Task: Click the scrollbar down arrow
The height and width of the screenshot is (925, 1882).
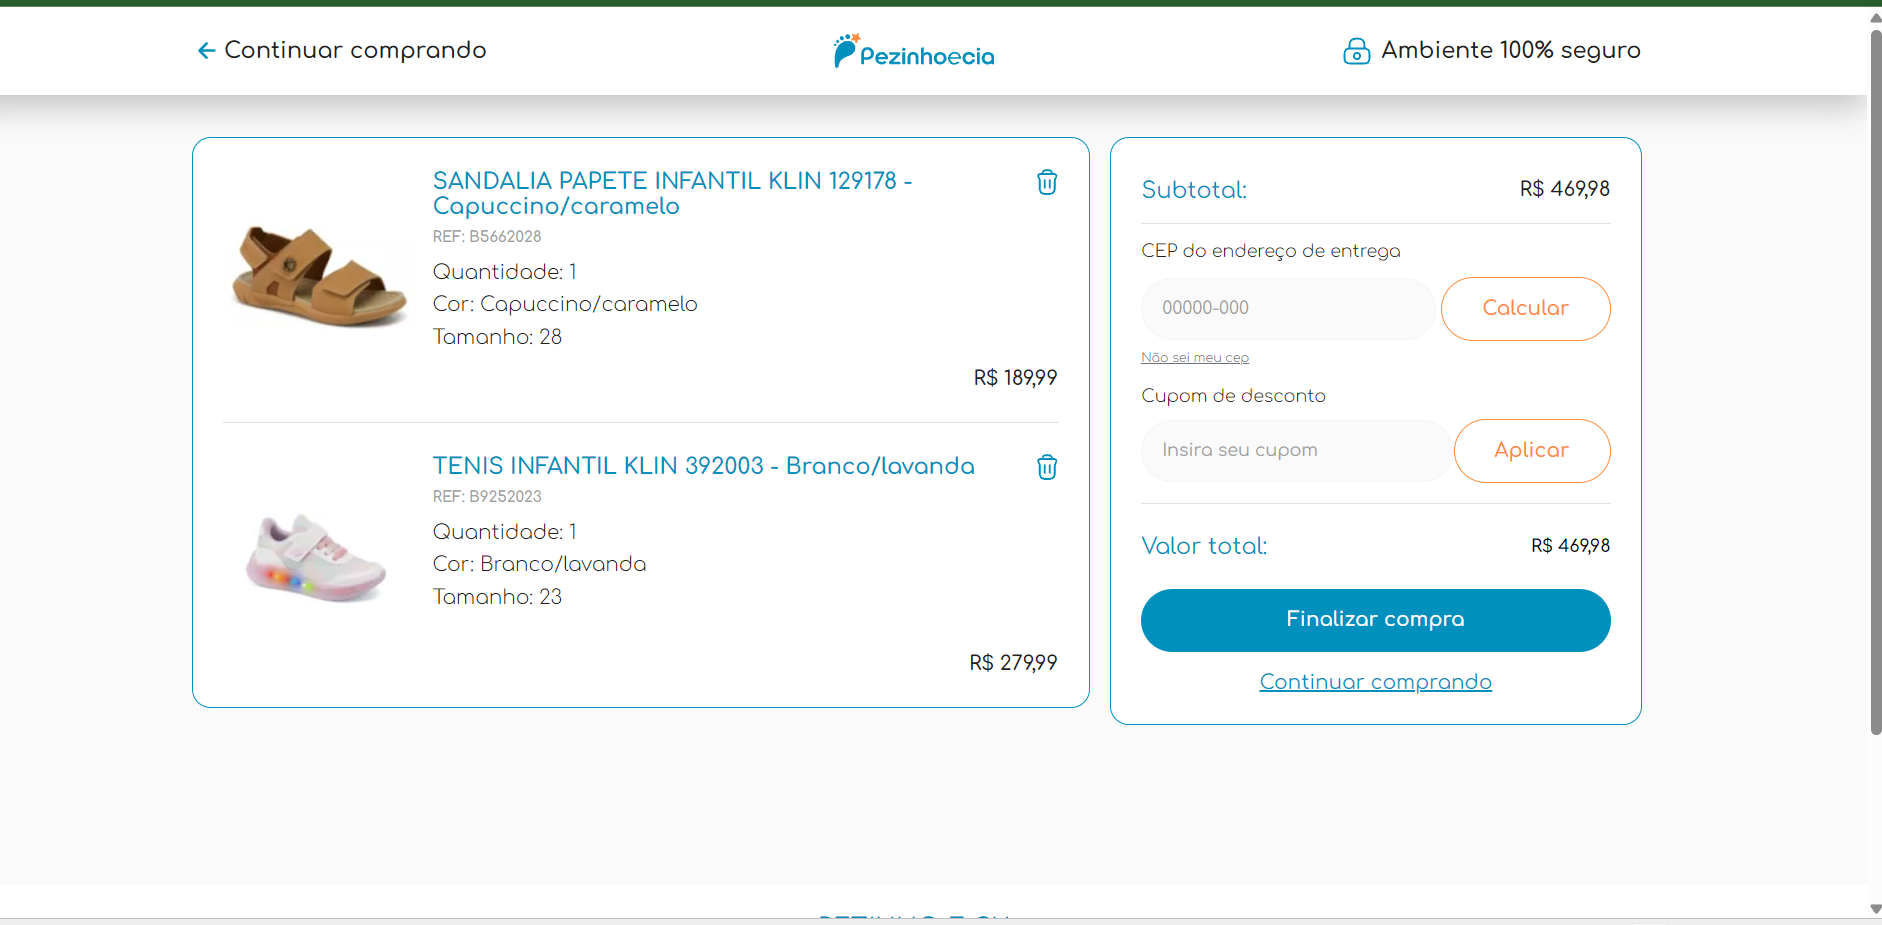Action: coord(1875,909)
